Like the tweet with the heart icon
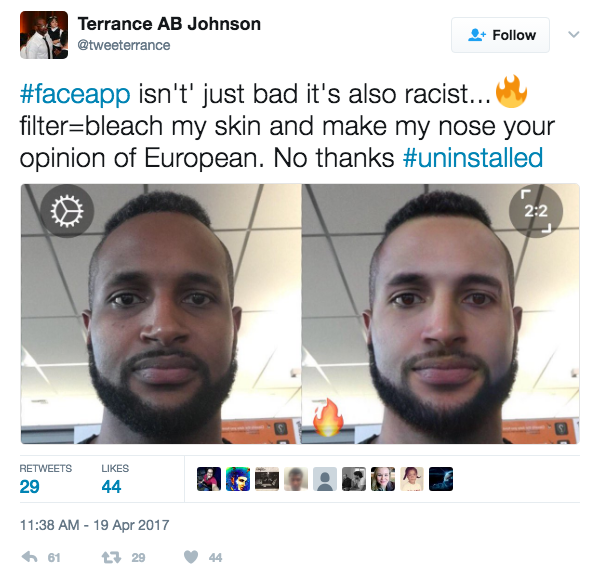This screenshot has height=569, width=604. tap(191, 557)
